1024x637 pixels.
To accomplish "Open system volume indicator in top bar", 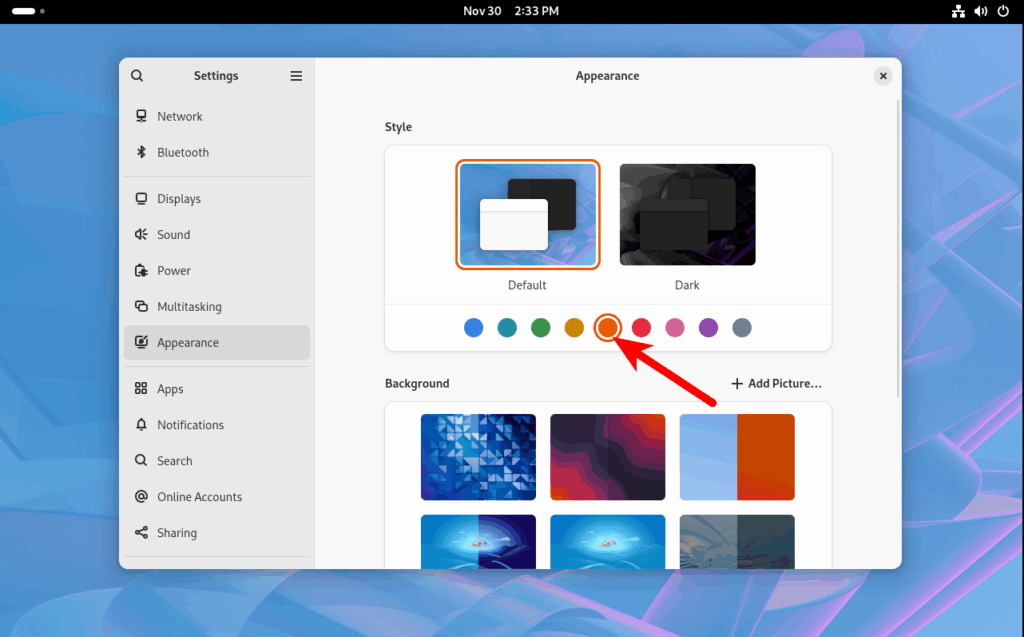I will (980, 11).
